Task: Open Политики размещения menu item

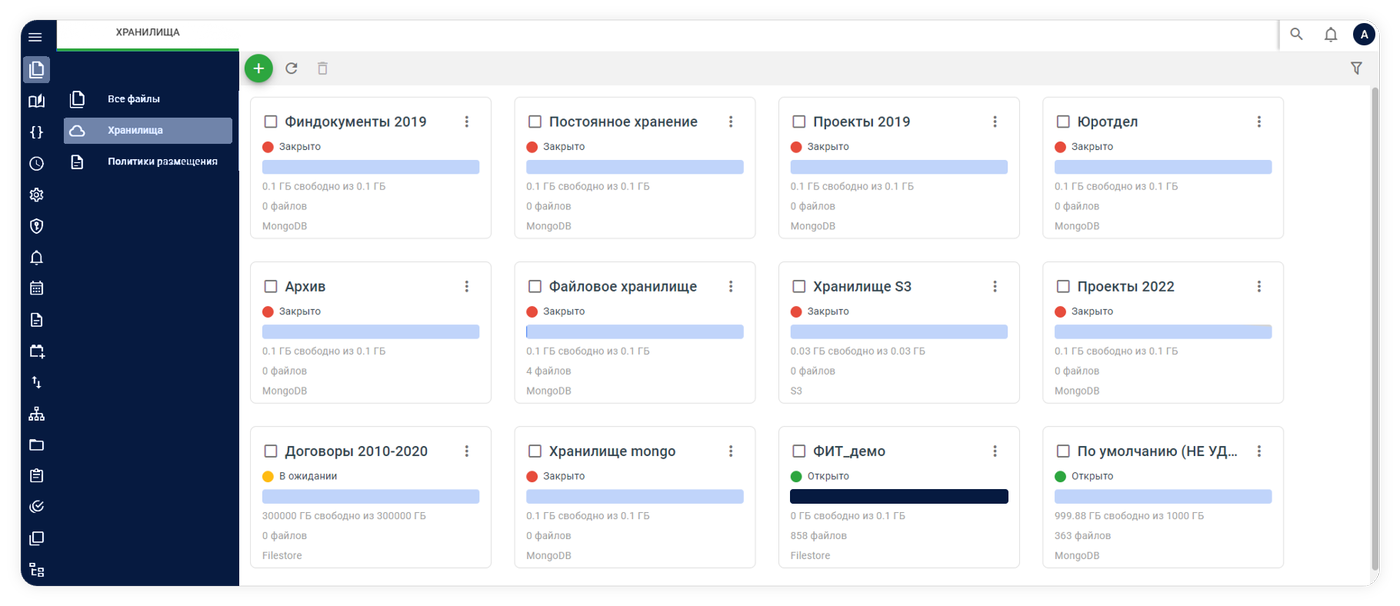Action: click(162, 161)
